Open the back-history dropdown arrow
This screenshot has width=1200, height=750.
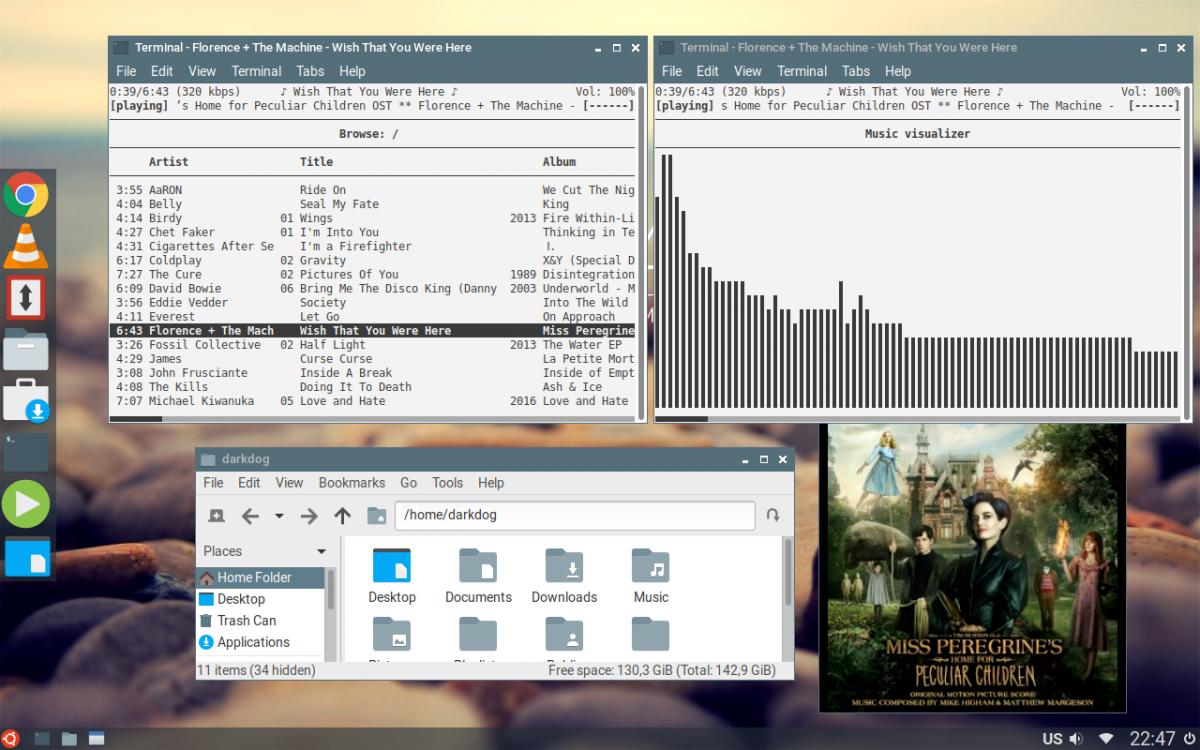279,516
